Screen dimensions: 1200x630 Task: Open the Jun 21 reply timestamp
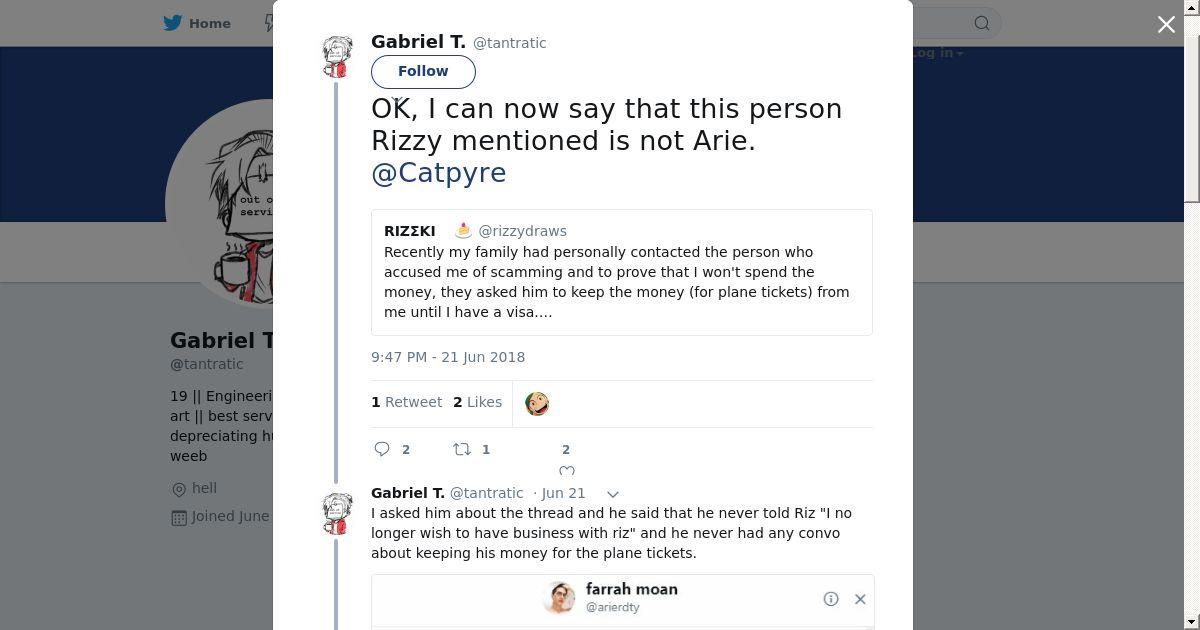coord(562,493)
